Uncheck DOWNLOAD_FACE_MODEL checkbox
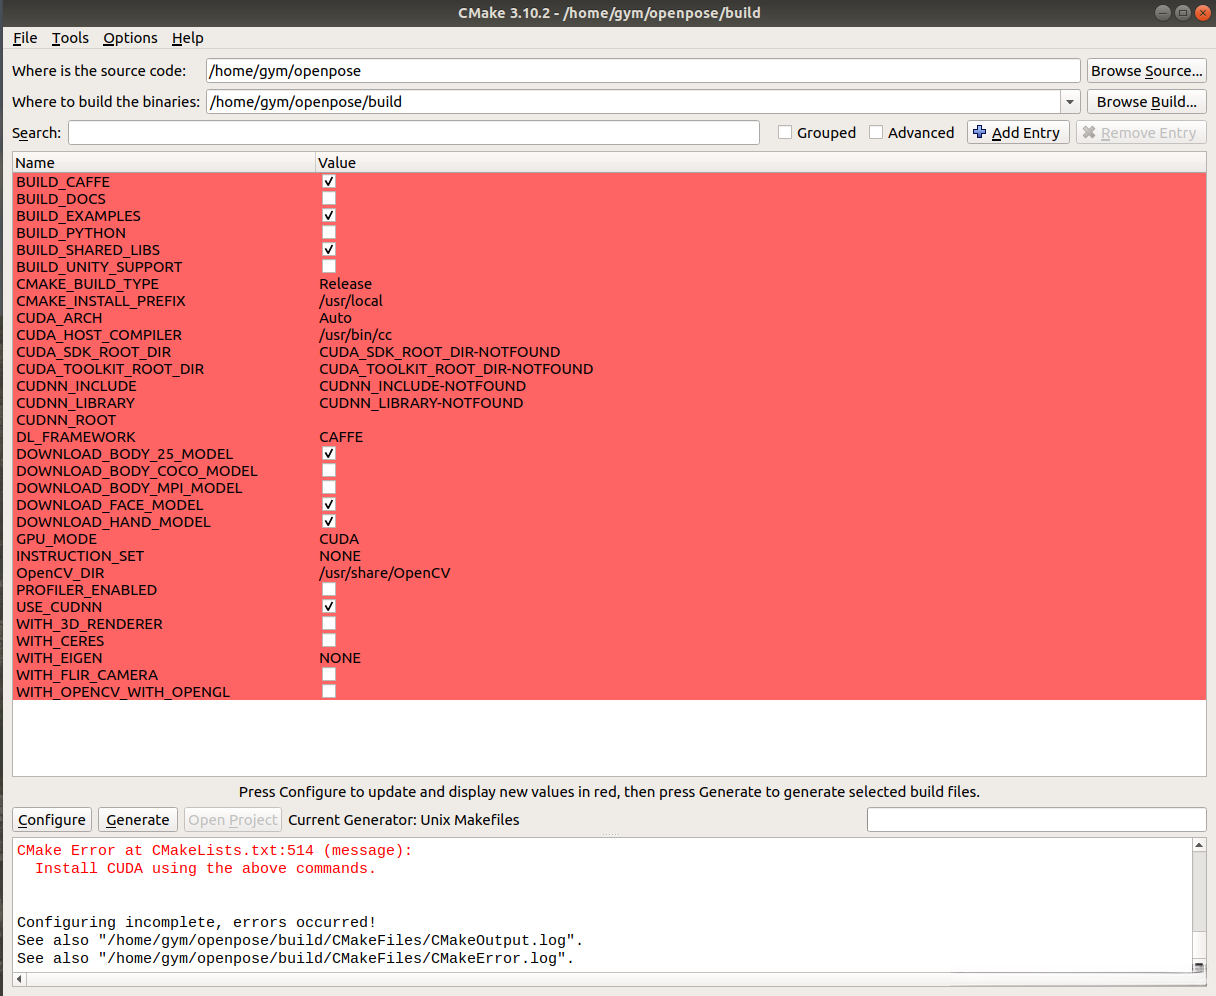The height and width of the screenshot is (996, 1216). click(x=328, y=505)
